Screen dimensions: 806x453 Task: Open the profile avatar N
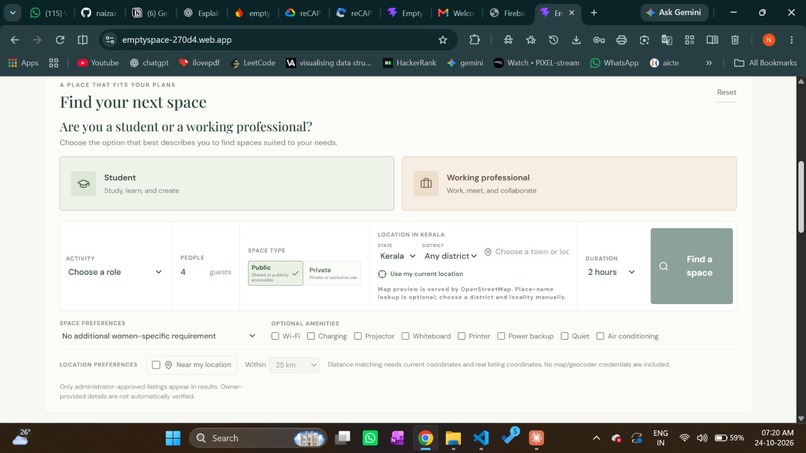pyautogui.click(x=768, y=40)
